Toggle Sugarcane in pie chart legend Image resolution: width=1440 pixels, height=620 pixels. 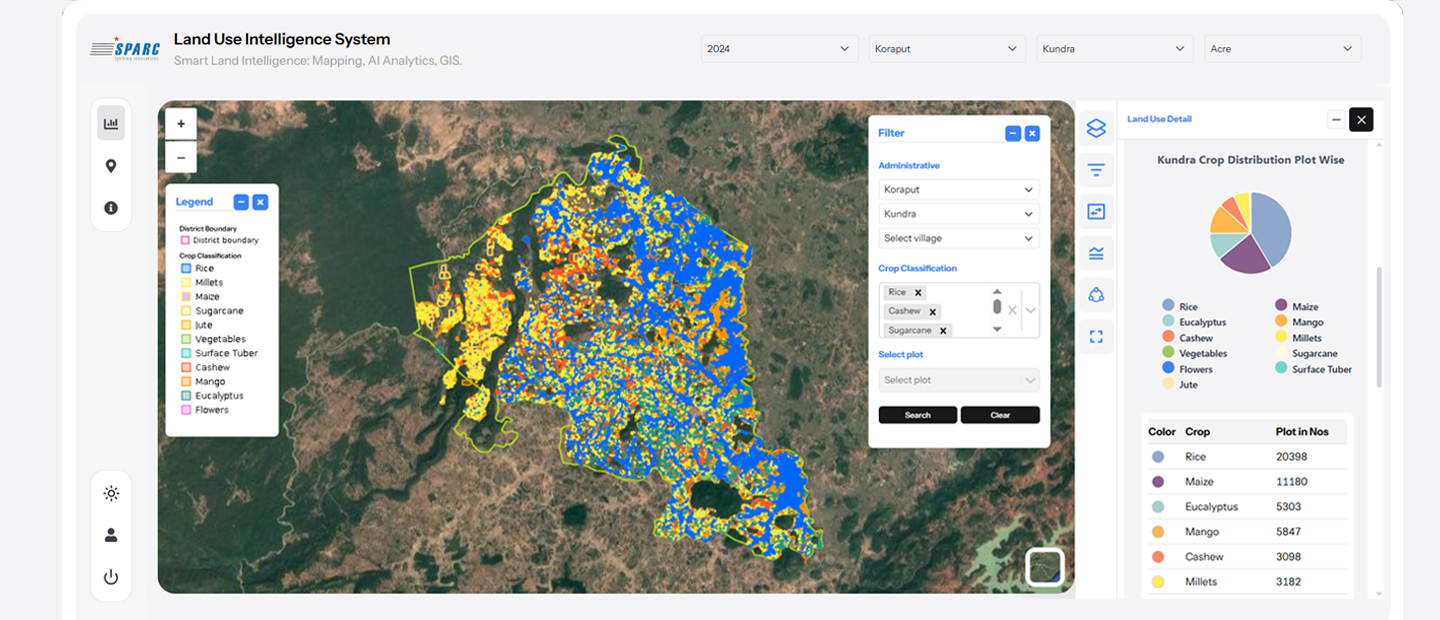coord(1306,353)
